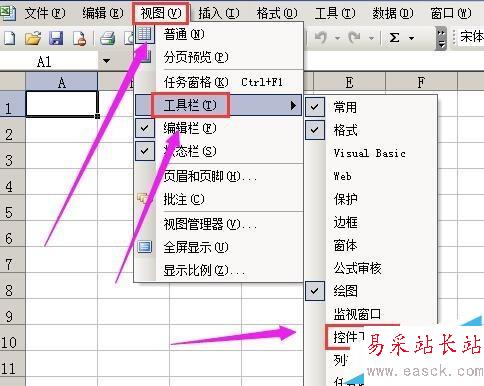Click the Save floppy disk icon
Image resolution: width=484 pixels, height=386 pixels.
56,38
